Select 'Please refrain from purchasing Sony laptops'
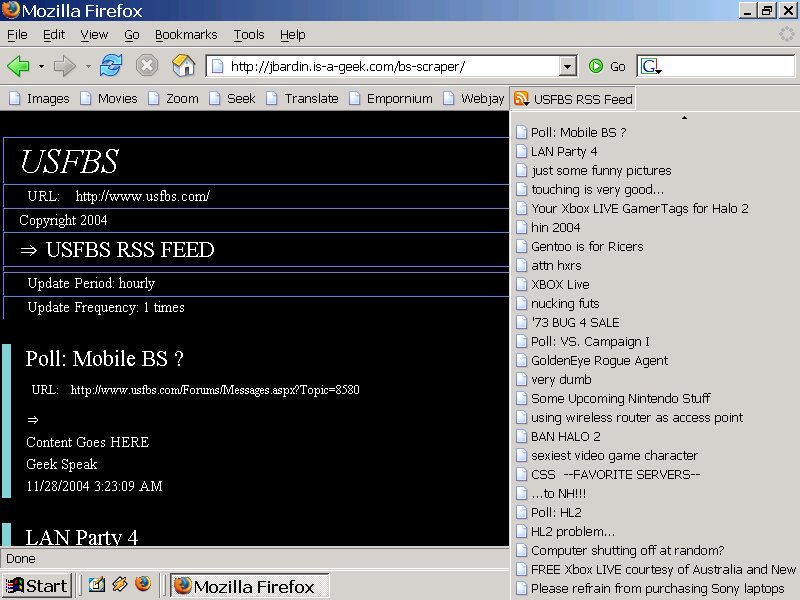 click(x=657, y=589)
